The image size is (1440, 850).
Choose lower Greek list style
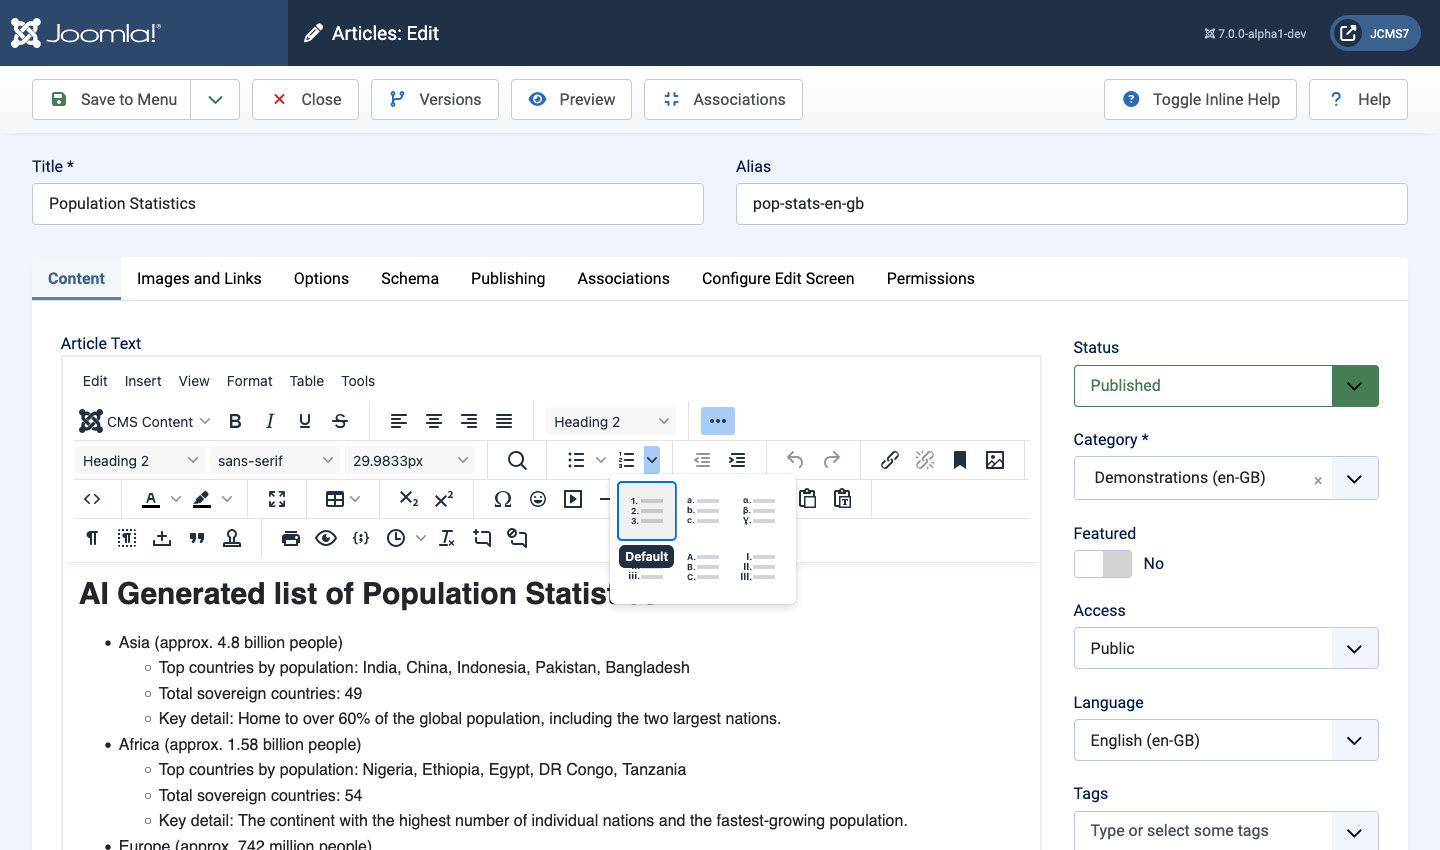point(759,511)
